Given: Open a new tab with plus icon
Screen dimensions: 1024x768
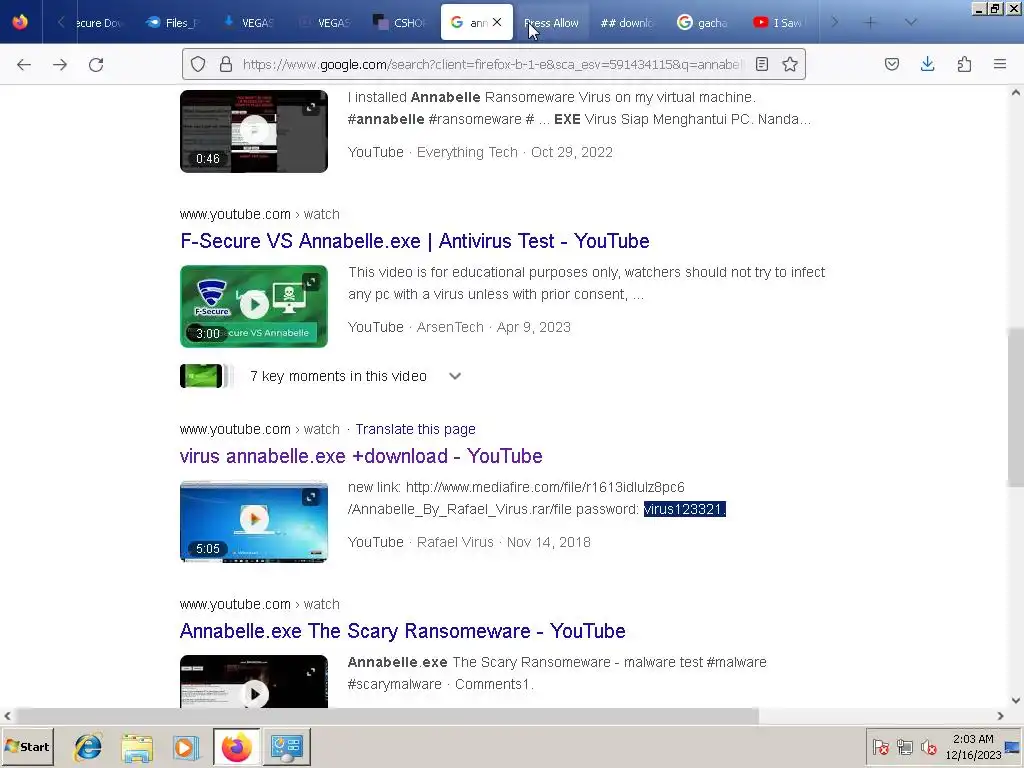Looking at the screenshot, I should point(871,23).
